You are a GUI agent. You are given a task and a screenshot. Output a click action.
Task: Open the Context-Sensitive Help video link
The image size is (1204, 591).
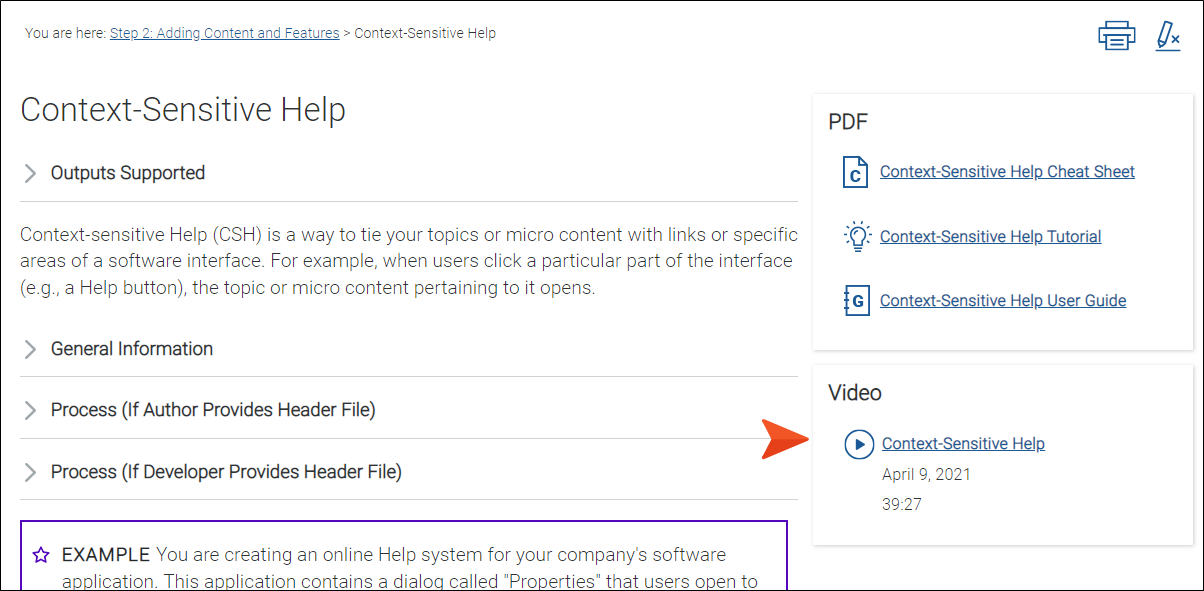pos(963,444)
